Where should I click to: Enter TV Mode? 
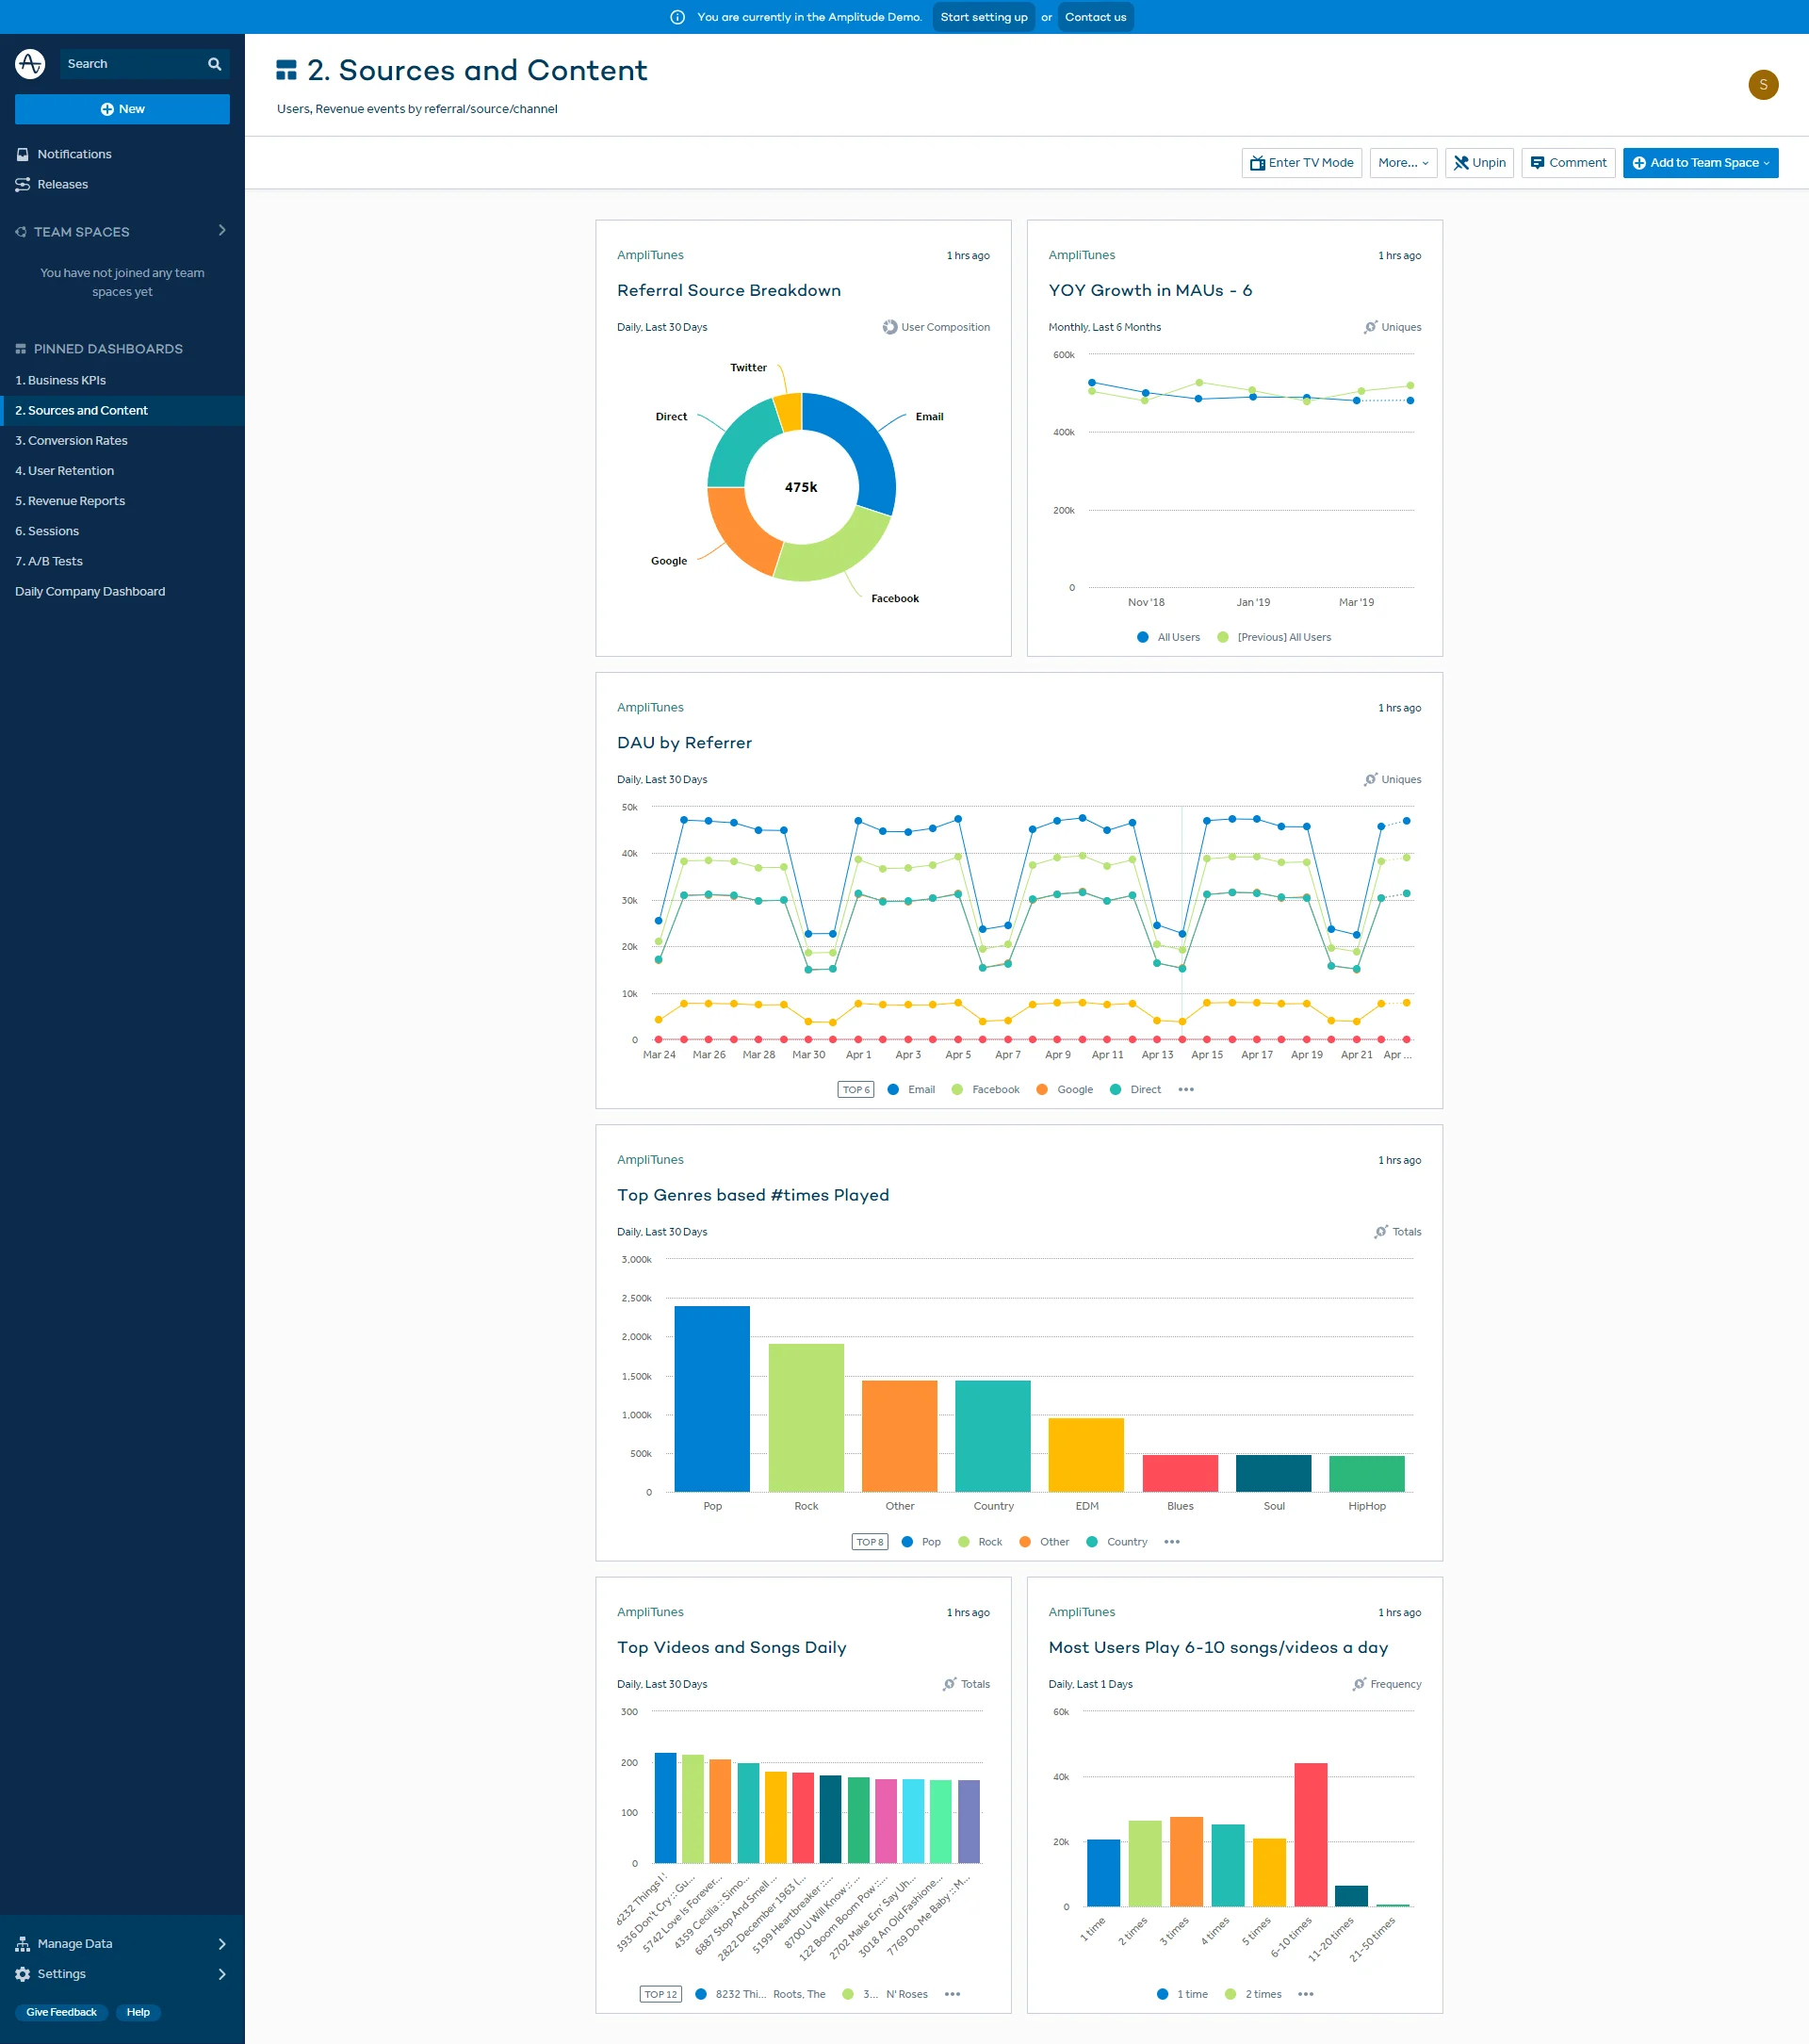[x=1301, y=163]
